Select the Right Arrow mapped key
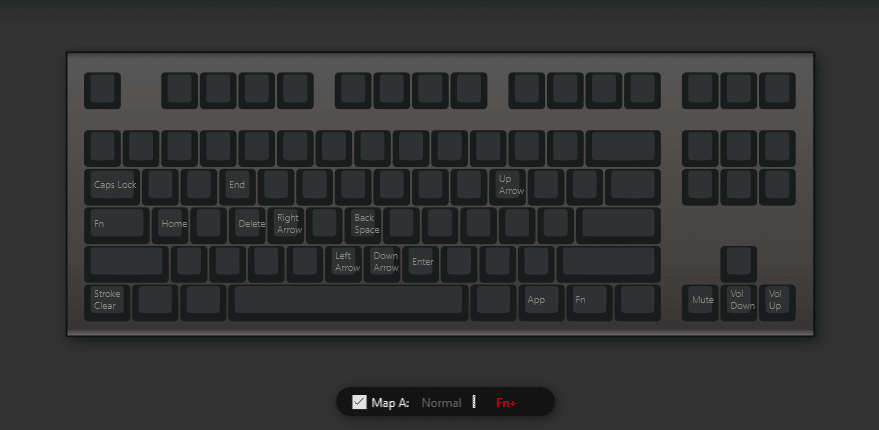Image resolution: width=879 pixels, height=430 pixels. pos(286,225)
